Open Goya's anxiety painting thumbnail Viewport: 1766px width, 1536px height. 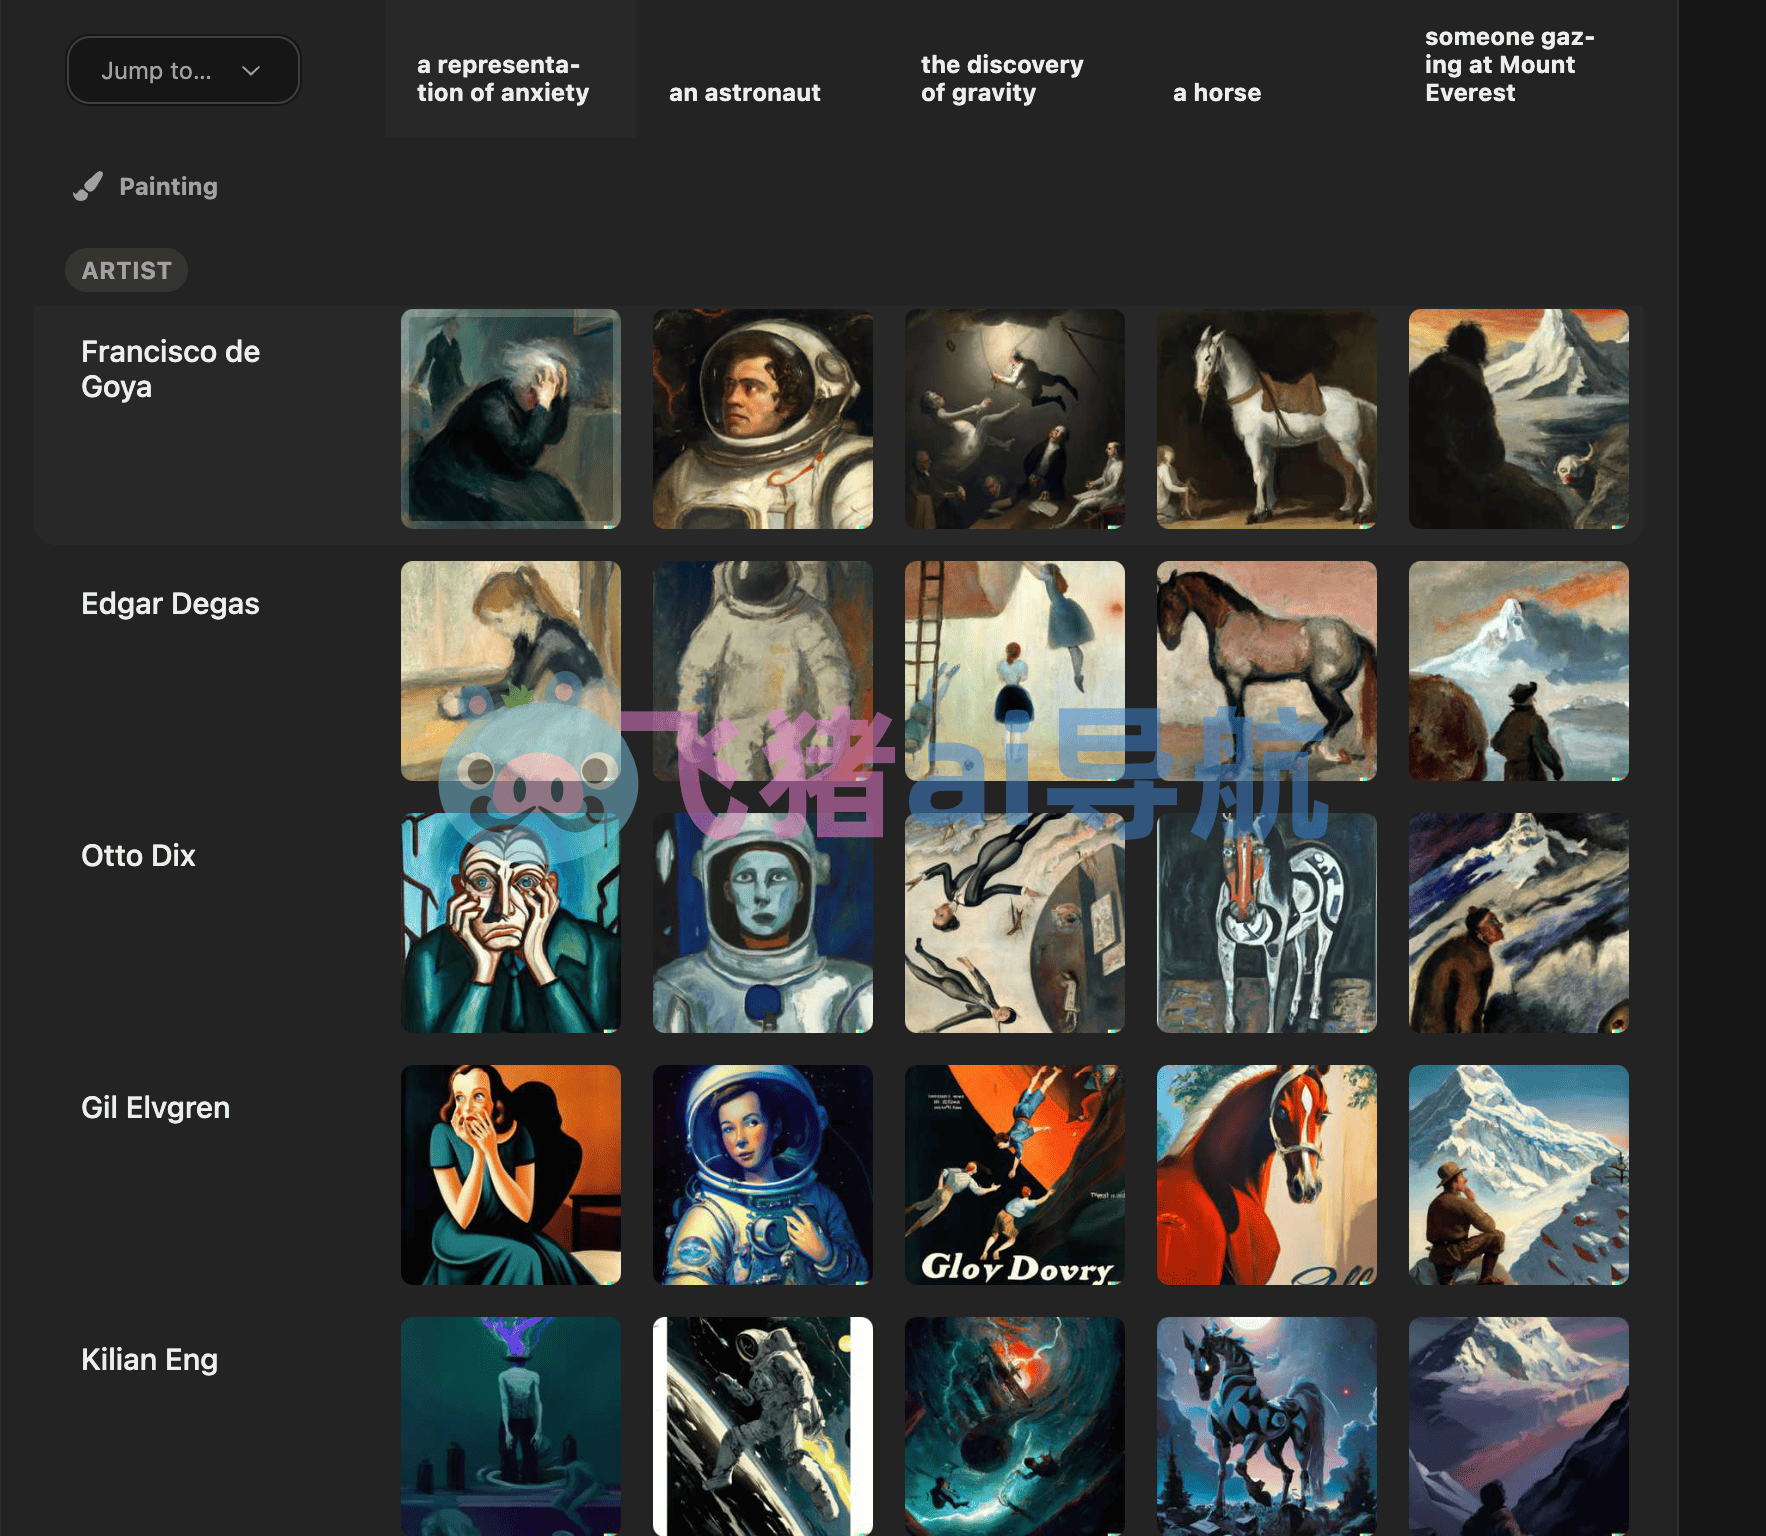(x=511, y=419)
